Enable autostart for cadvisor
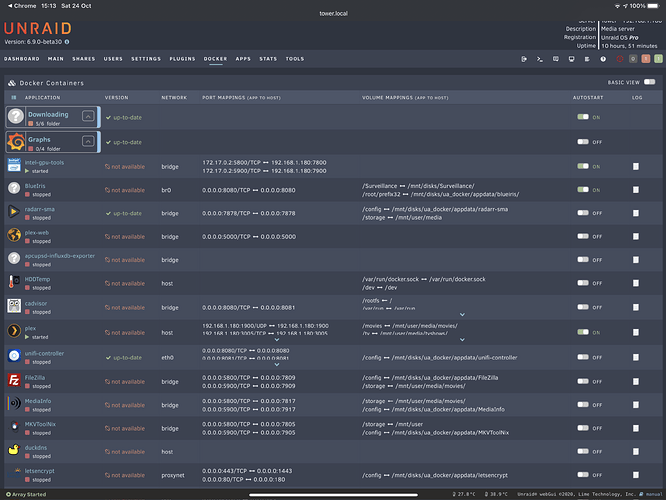666x500 pixels. [583, 307]
